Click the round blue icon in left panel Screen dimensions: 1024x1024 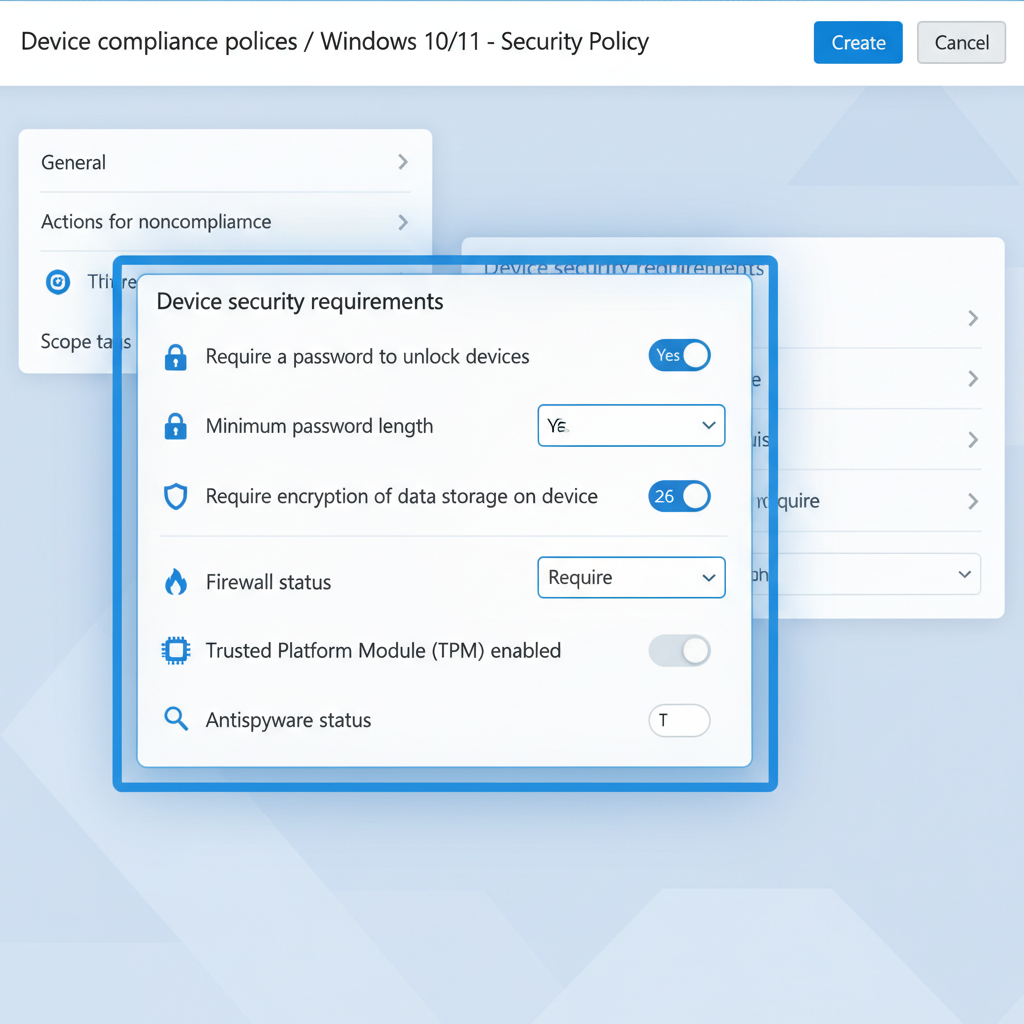pyautogui.click(x=57, y=282)
